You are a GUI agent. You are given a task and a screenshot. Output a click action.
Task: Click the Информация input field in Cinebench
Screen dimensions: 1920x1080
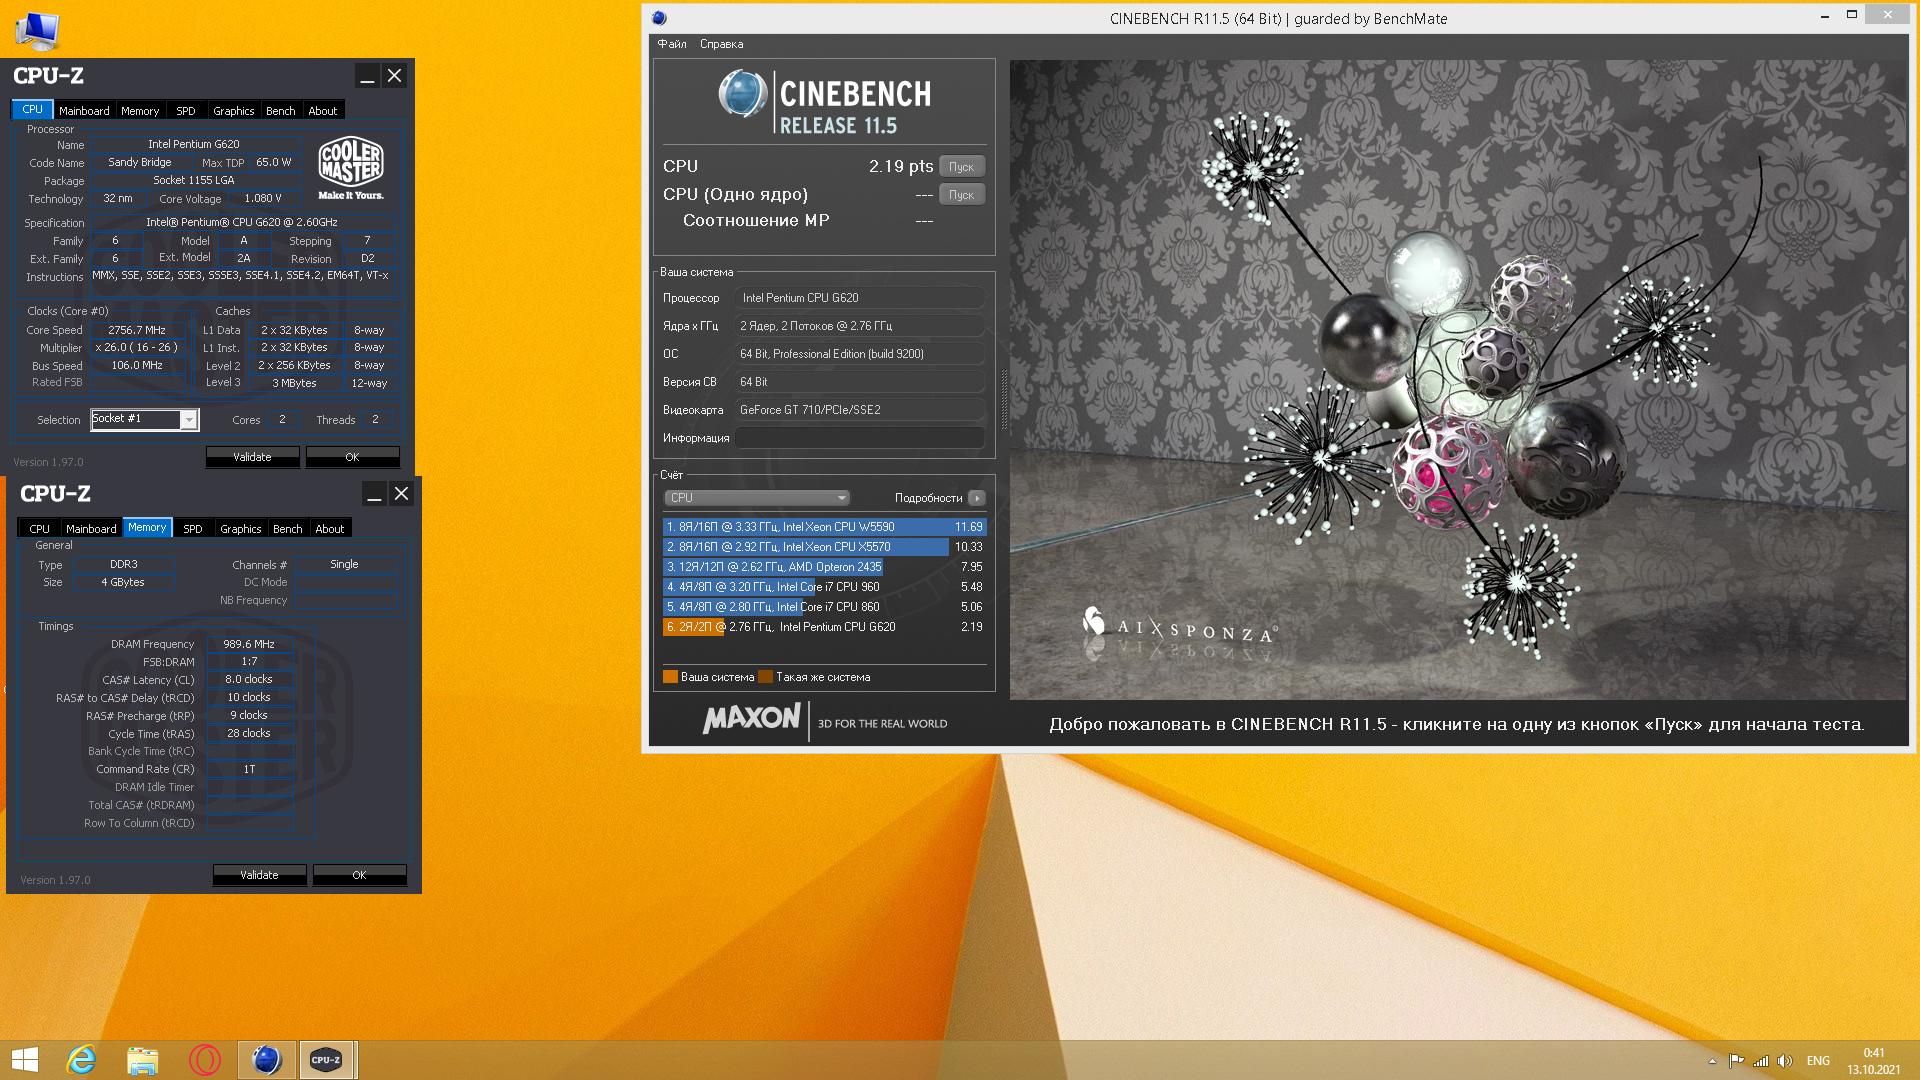click(x=860, y=438)
